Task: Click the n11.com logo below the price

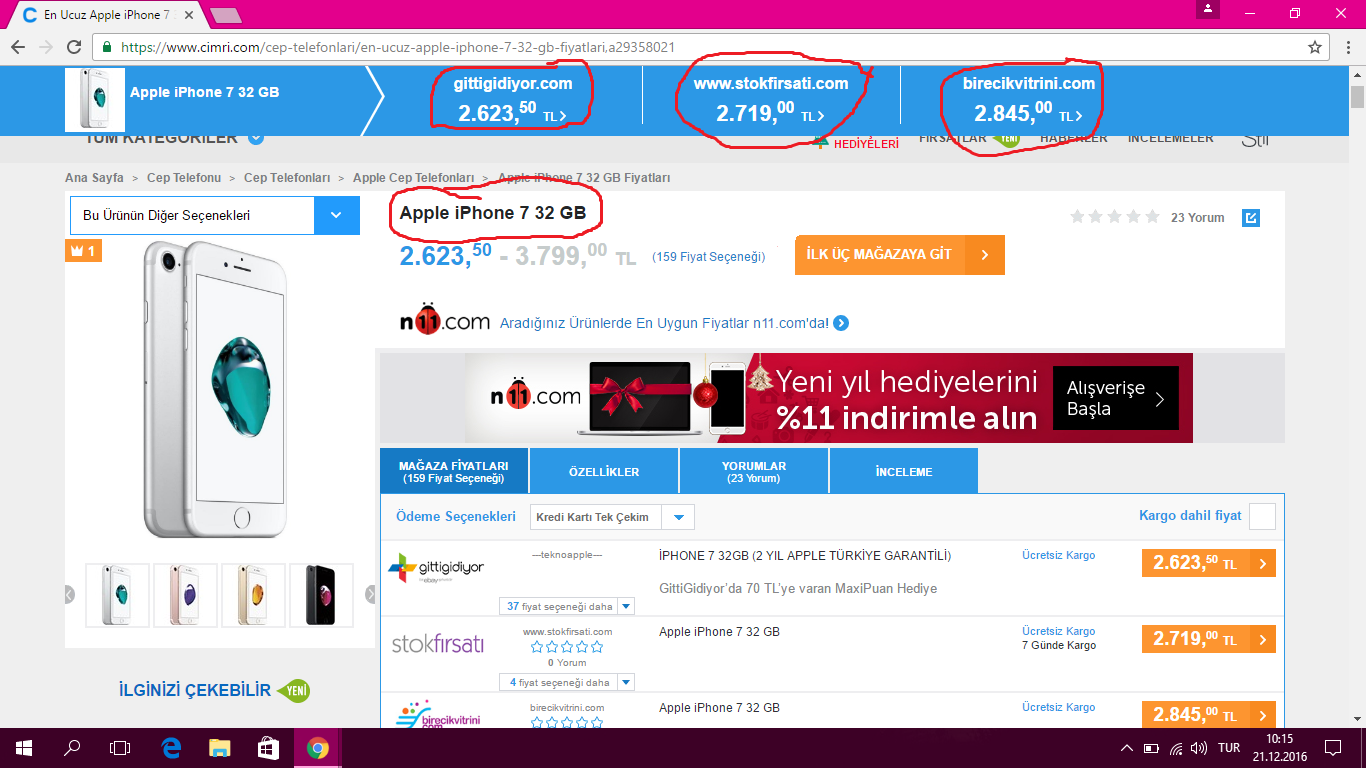Action: [x=444, y=322]
